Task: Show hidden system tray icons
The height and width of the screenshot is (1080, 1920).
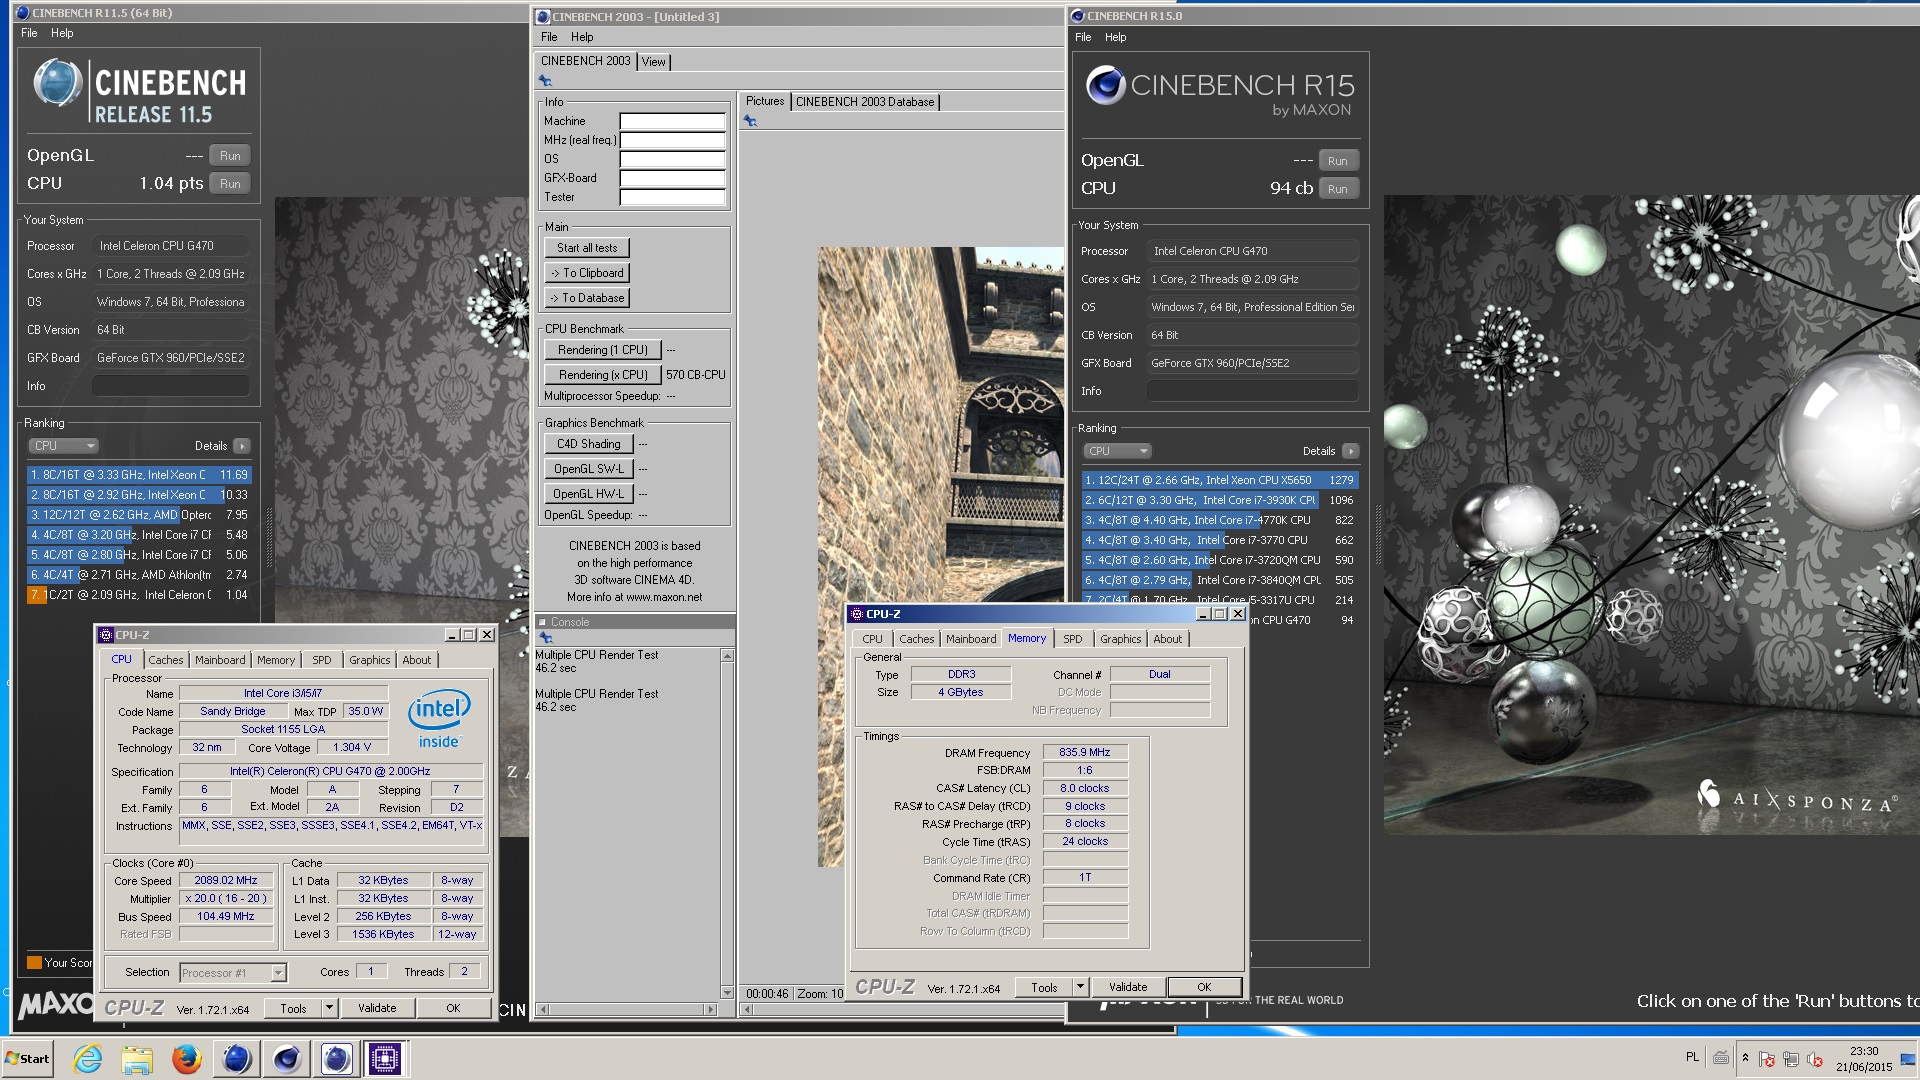Action: (x=1745, y=1058)
